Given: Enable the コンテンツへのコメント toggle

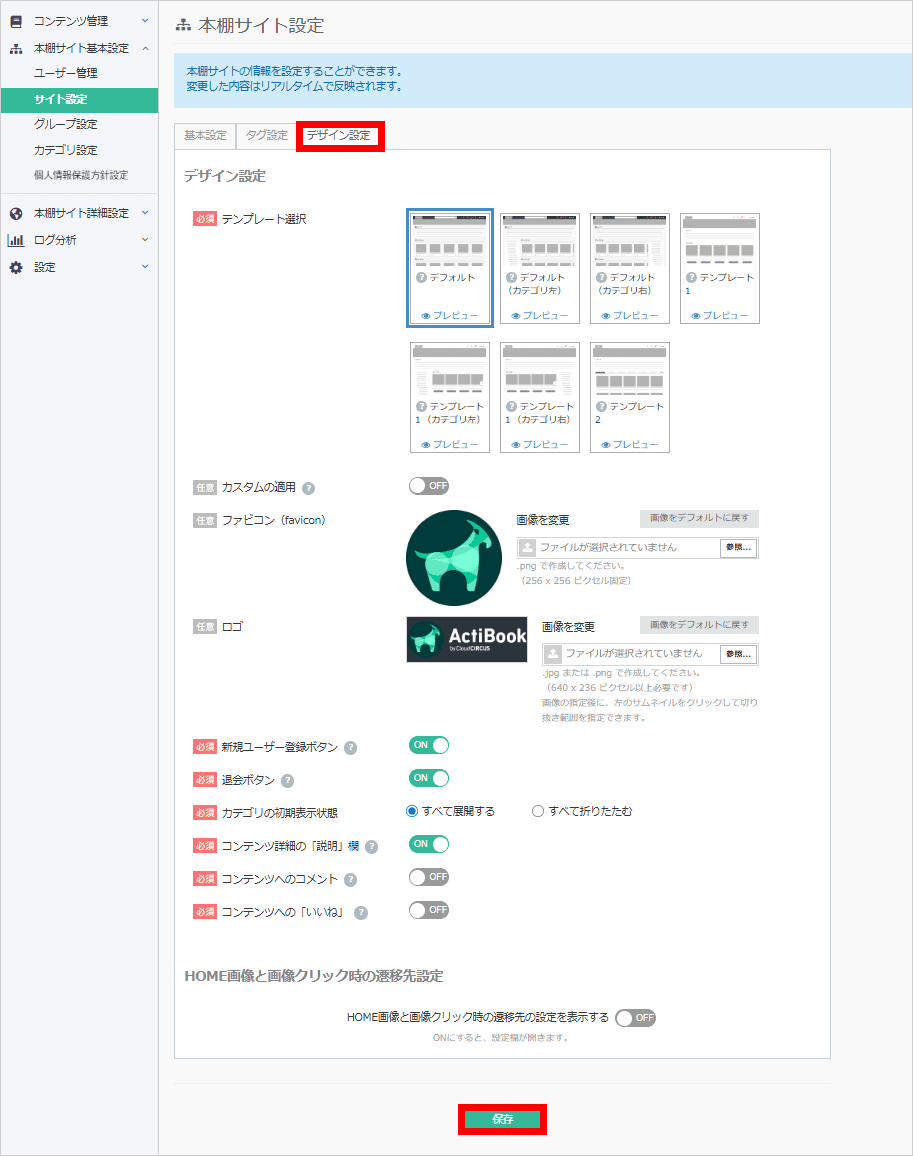Looking at the screenshot, I should (x=428, y=877).
